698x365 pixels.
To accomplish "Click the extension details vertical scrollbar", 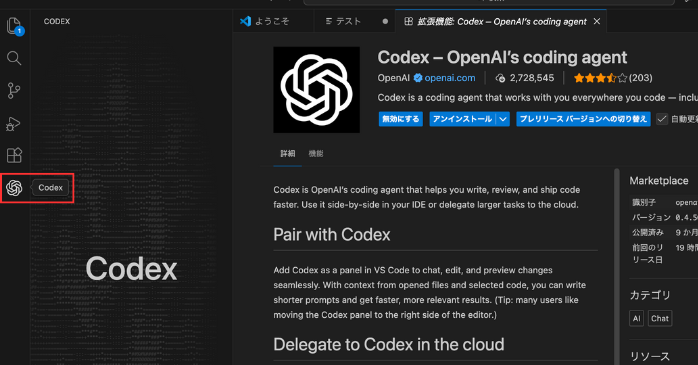I will click(x=617, y=267).
